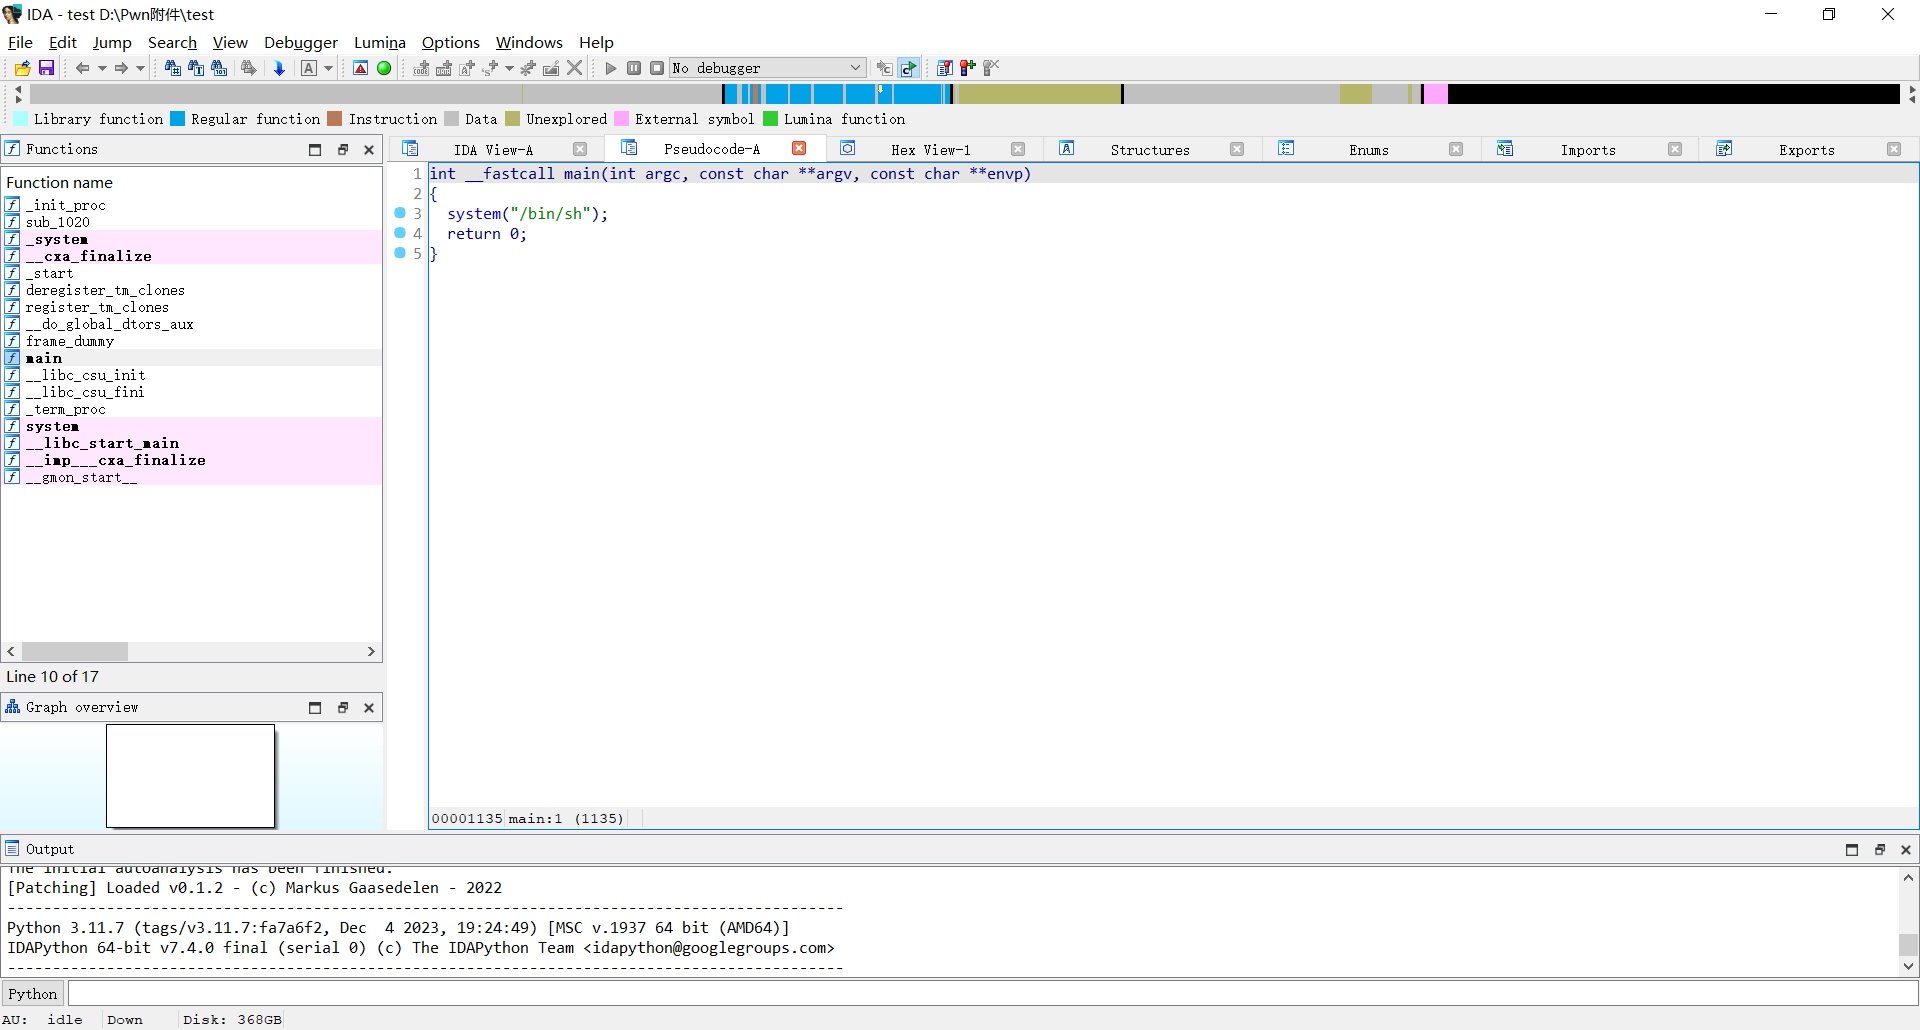Image resolution: width=1920 pixels, height=1030 pixels.
Task: Click the Python button at the bottom
Action: [x=32, y=993]
